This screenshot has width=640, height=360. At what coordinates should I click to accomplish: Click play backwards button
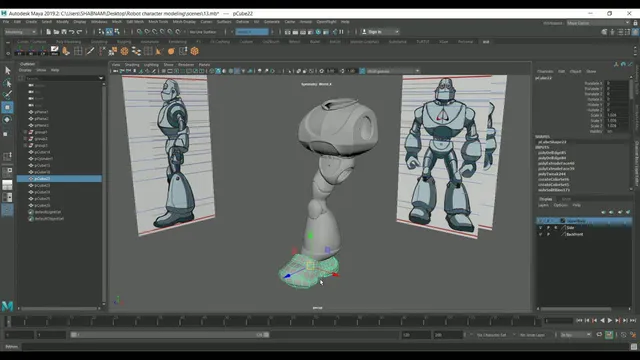(602, 321)
